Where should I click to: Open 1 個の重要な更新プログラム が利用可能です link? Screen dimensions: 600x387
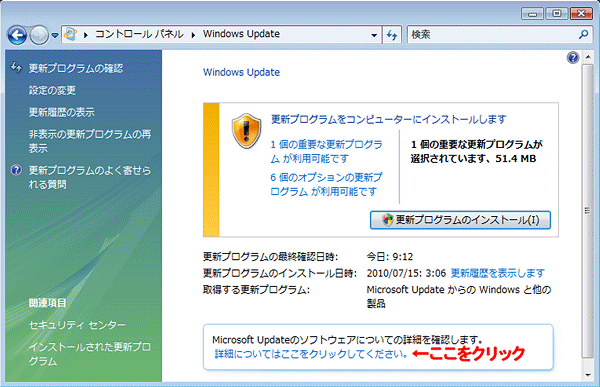click(x=326, y=151)
